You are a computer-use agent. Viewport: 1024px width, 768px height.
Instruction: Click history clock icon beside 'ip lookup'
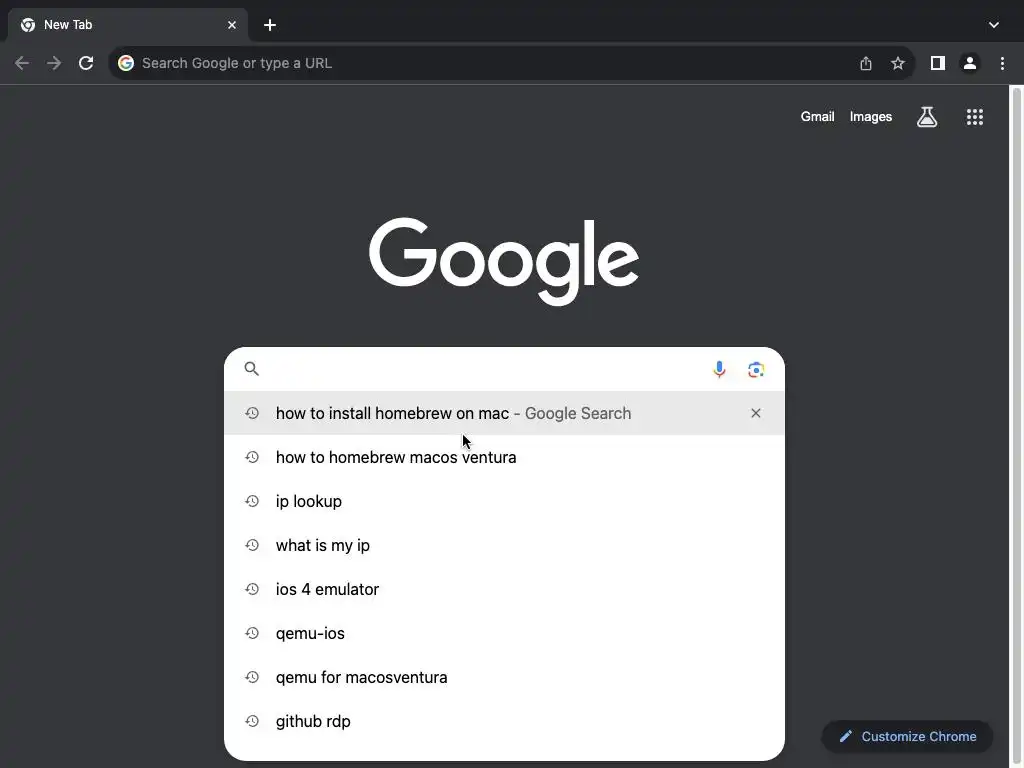click(252, 502)
